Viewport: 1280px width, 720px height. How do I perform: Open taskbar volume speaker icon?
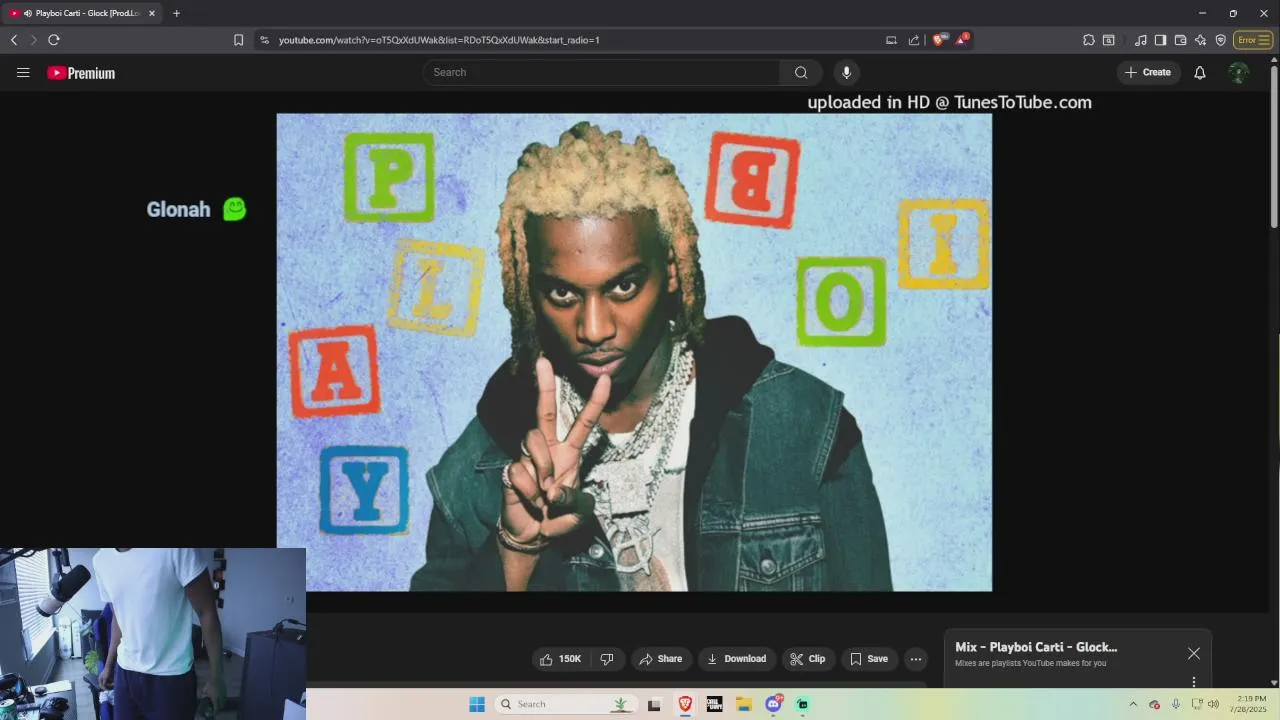coord(1213,704)
